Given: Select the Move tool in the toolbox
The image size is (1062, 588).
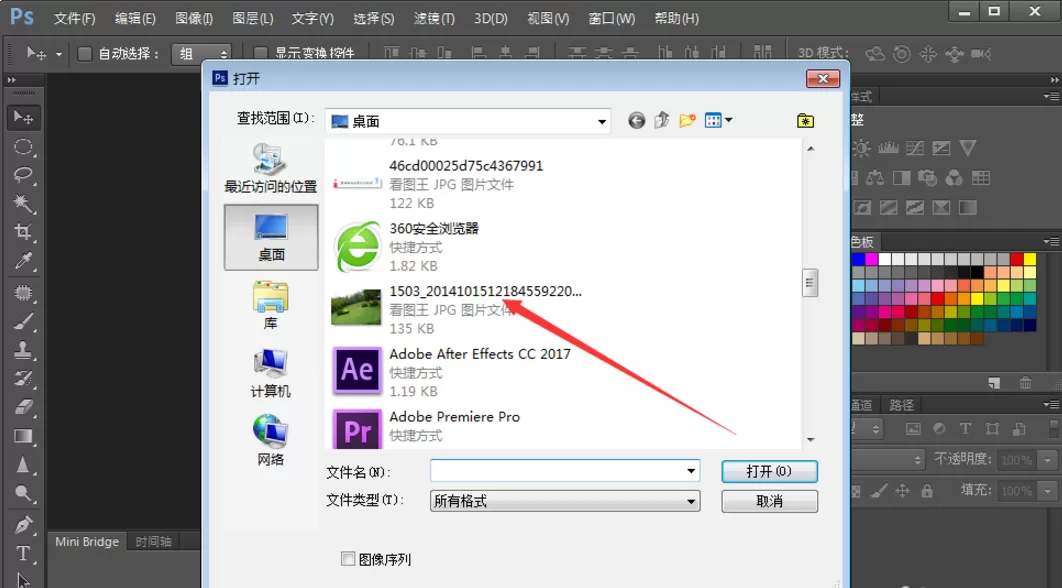Looking at the screenshot, I should pos(23,118).
